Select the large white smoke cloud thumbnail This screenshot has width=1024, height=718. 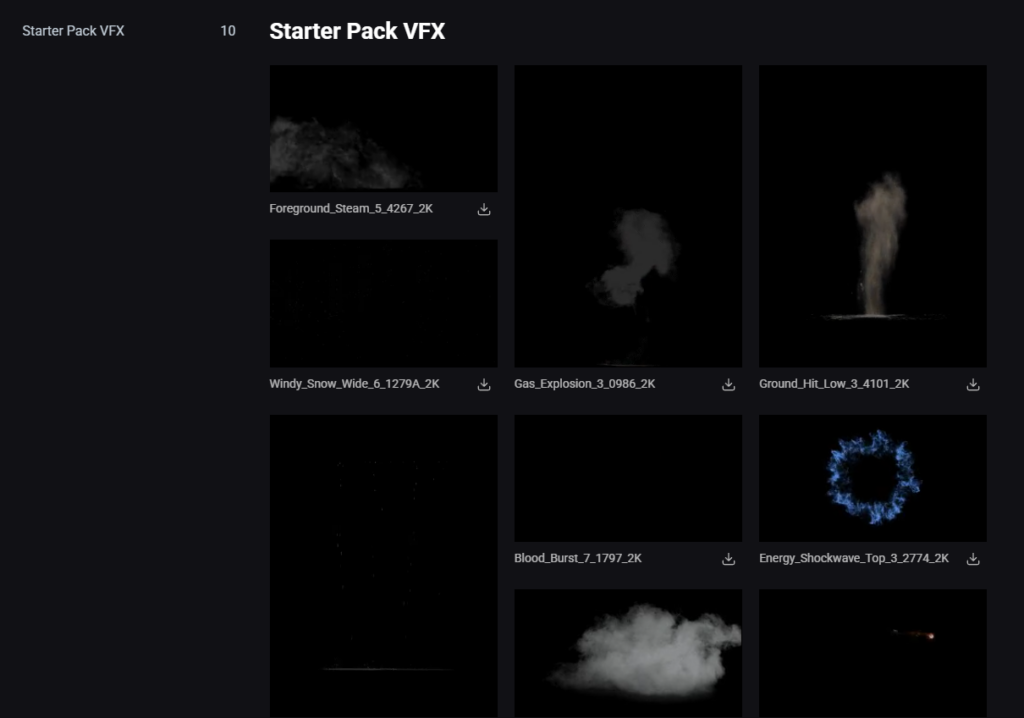click(628, 652)
